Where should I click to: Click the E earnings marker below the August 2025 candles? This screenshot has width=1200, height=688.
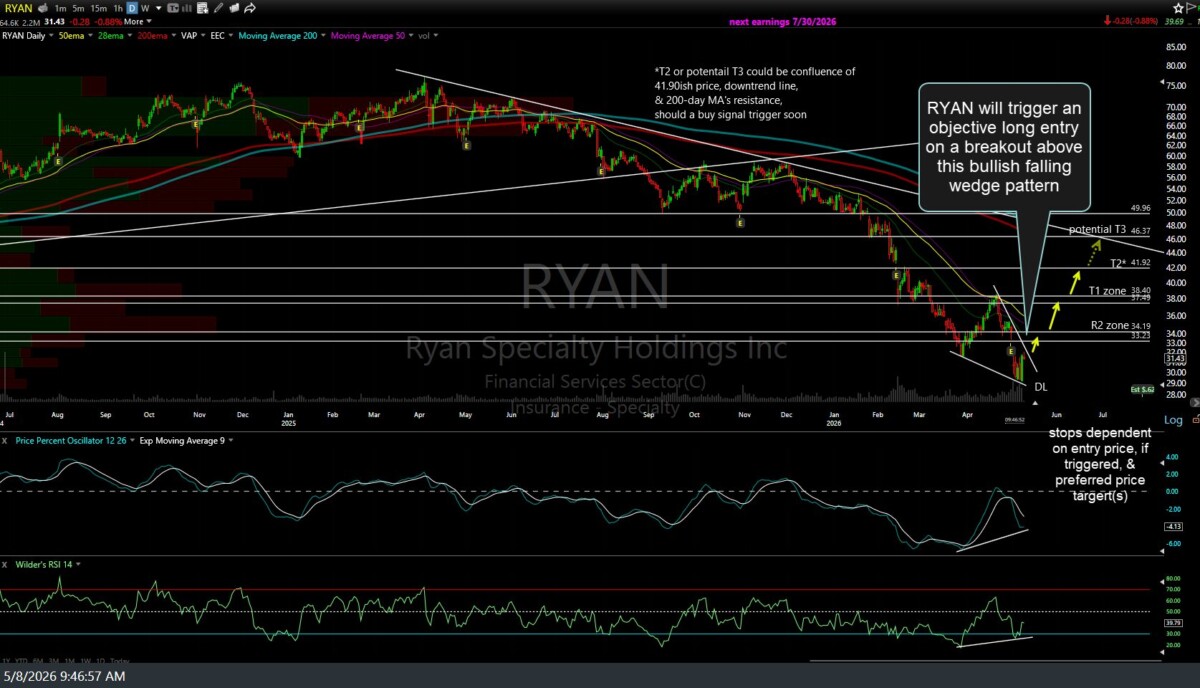[601, 171]
